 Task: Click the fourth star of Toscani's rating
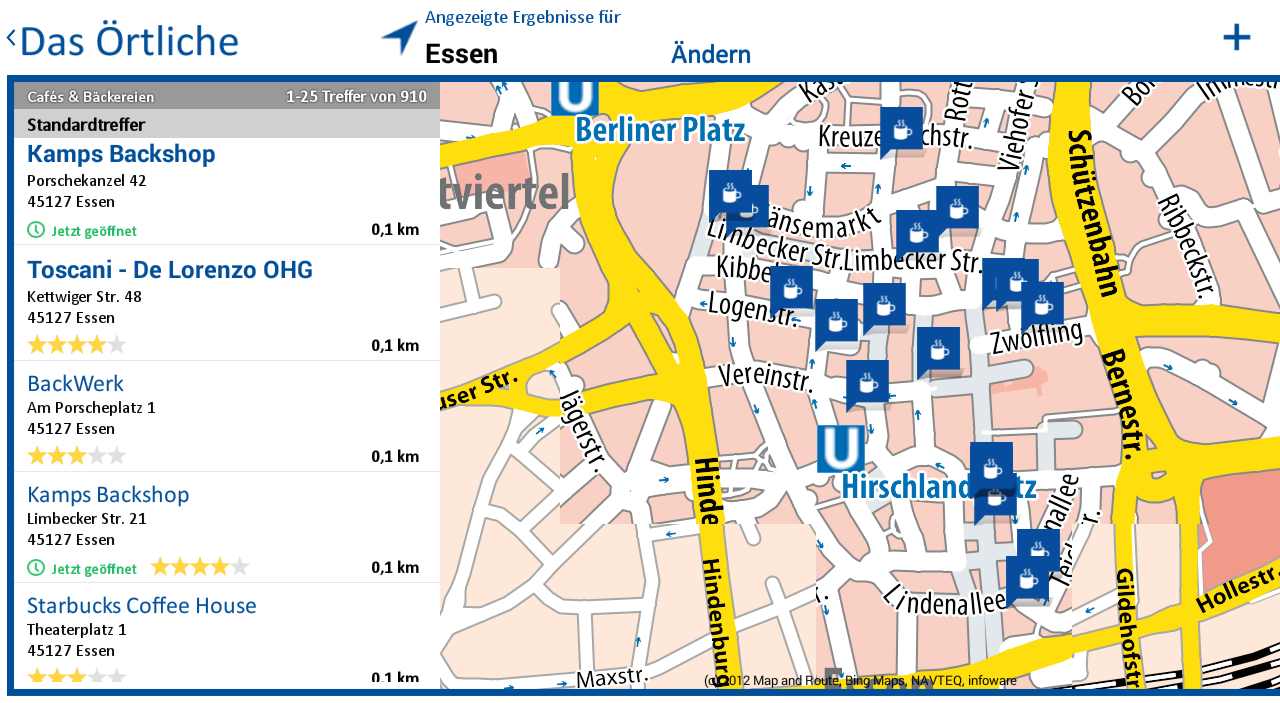tap(95, 343)
